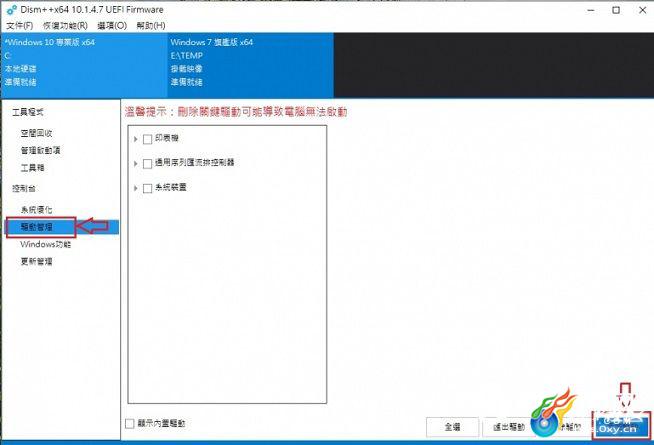Image resolution: width=654 pixels, height=445 pixels.
Task: Click the 工具程式 section header
Action: click(x=28, y=112)
